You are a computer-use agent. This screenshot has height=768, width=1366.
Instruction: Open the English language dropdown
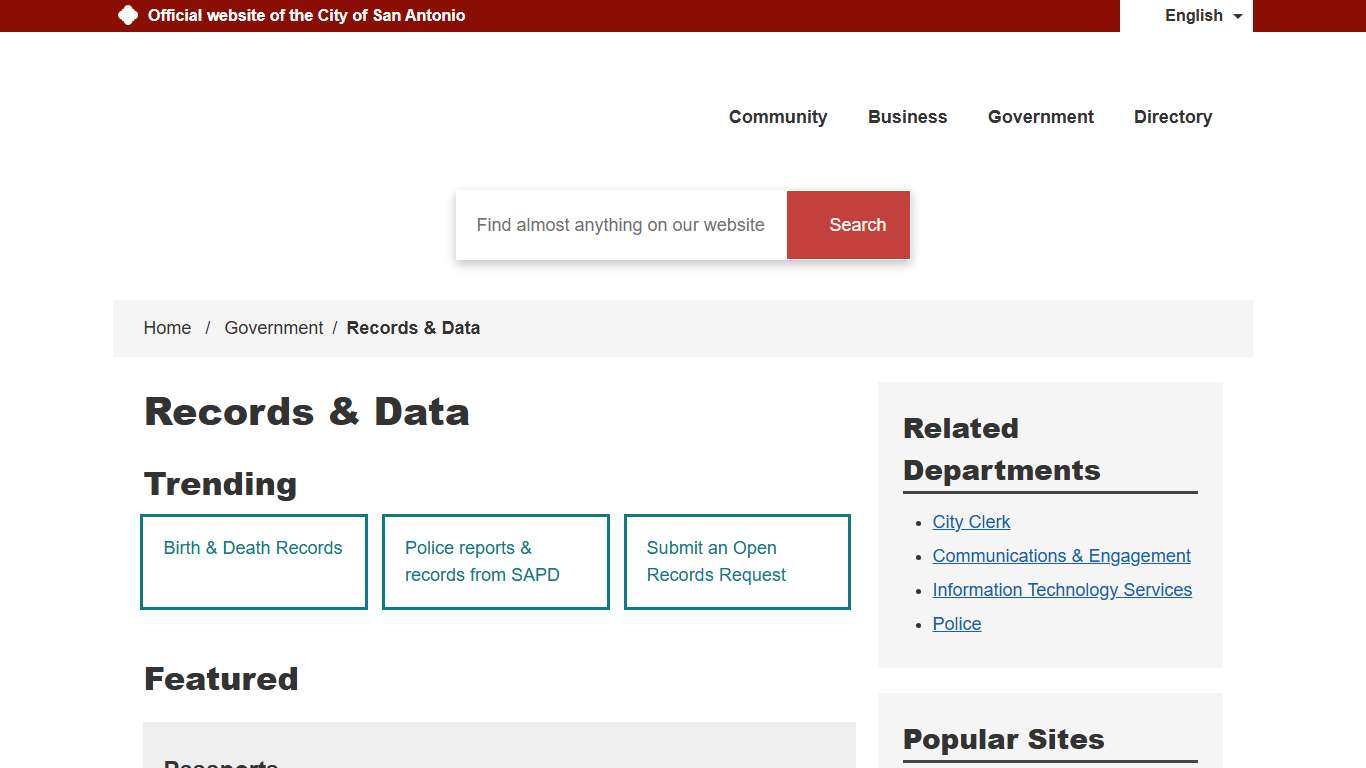(1193, 16)
